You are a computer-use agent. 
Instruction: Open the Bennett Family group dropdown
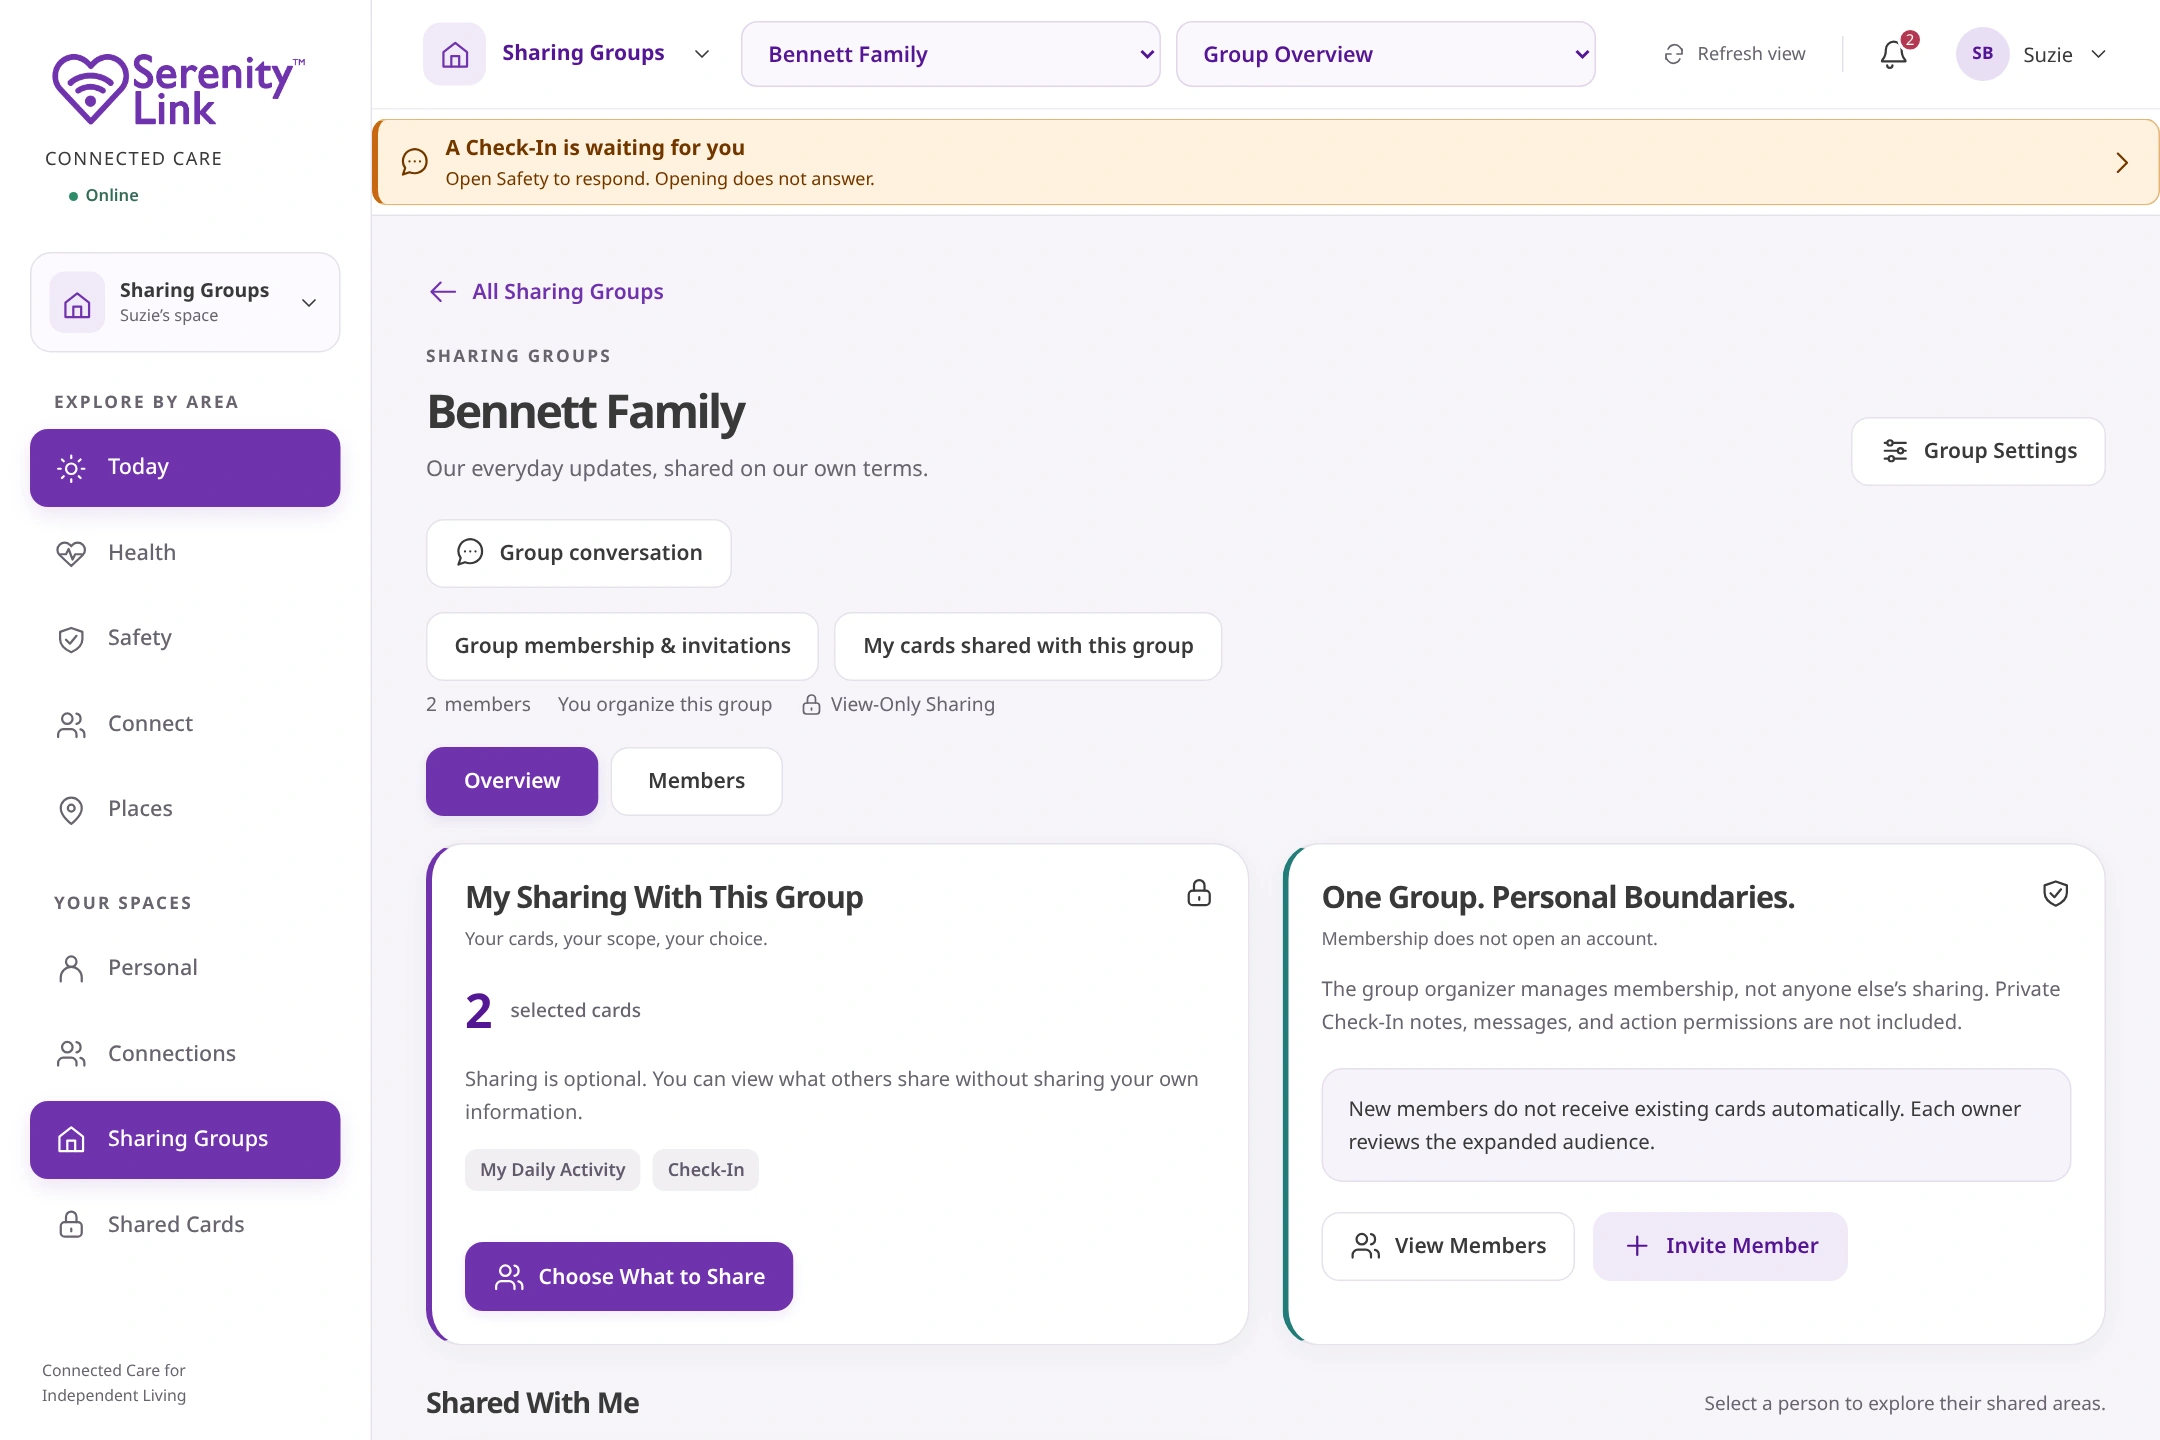pos(950,54)
